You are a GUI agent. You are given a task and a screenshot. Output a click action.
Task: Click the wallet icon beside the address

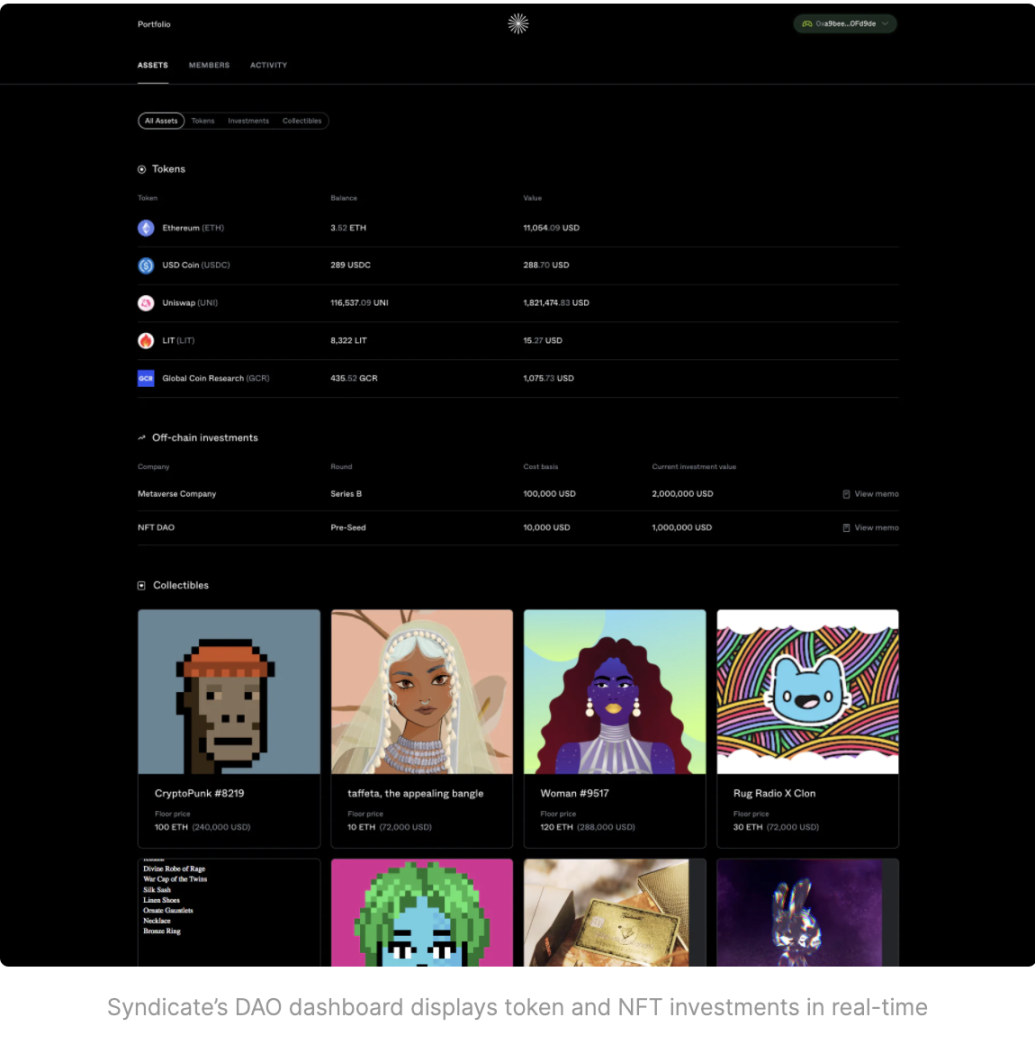click(x=807, y=24)
